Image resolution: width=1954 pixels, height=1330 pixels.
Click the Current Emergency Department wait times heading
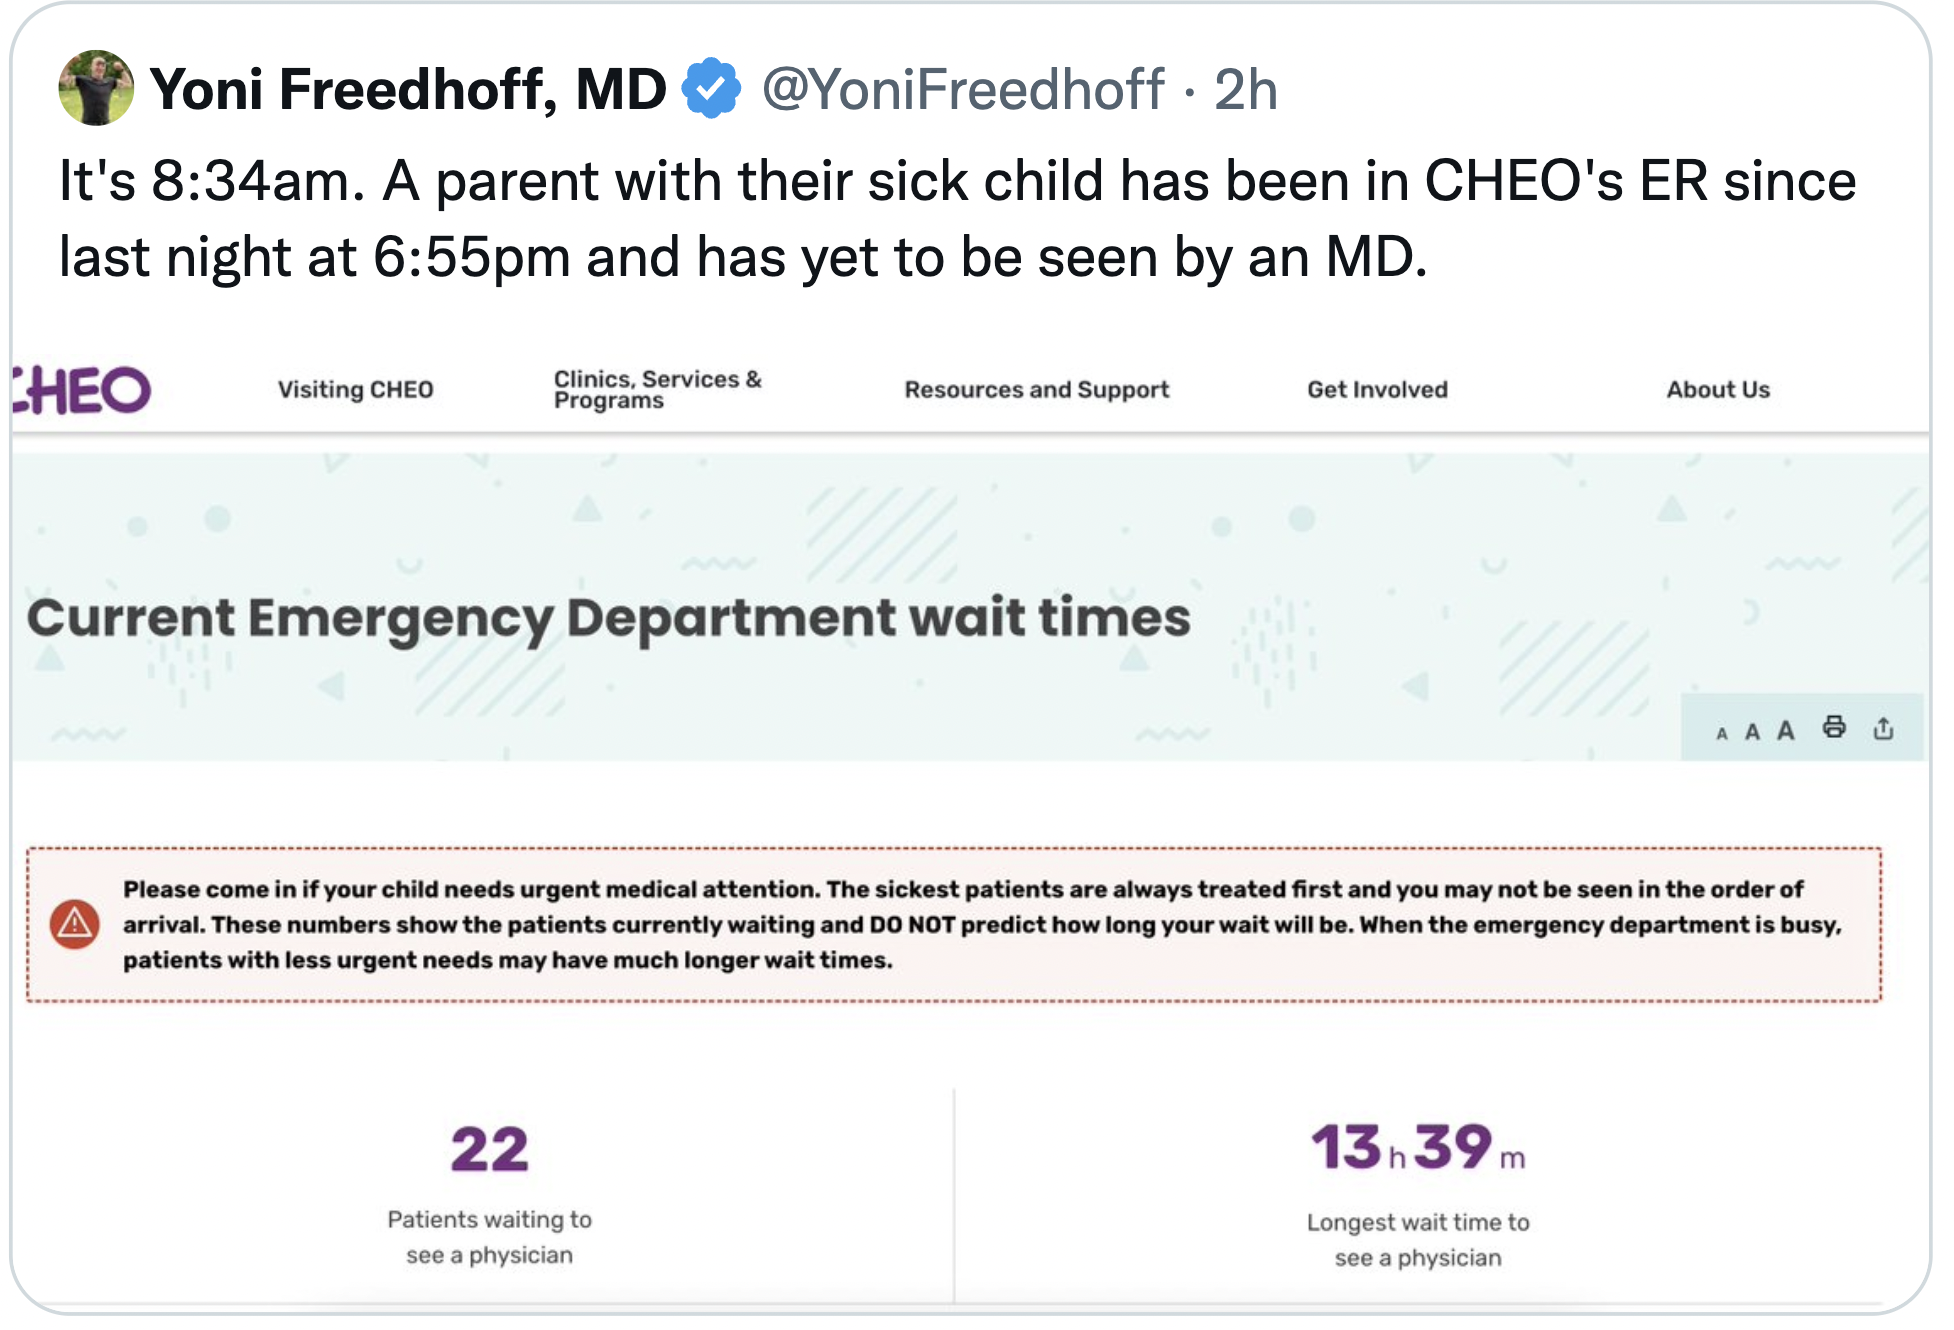coord(608,618)
